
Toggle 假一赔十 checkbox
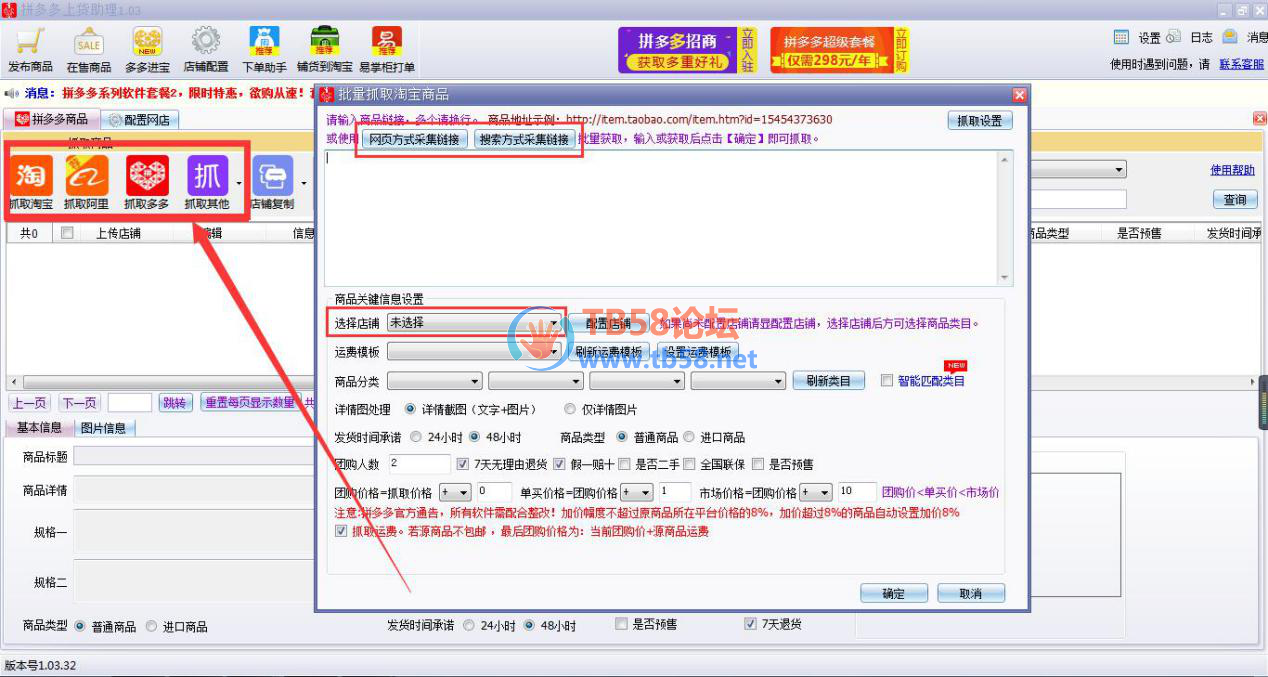[559, 464]
